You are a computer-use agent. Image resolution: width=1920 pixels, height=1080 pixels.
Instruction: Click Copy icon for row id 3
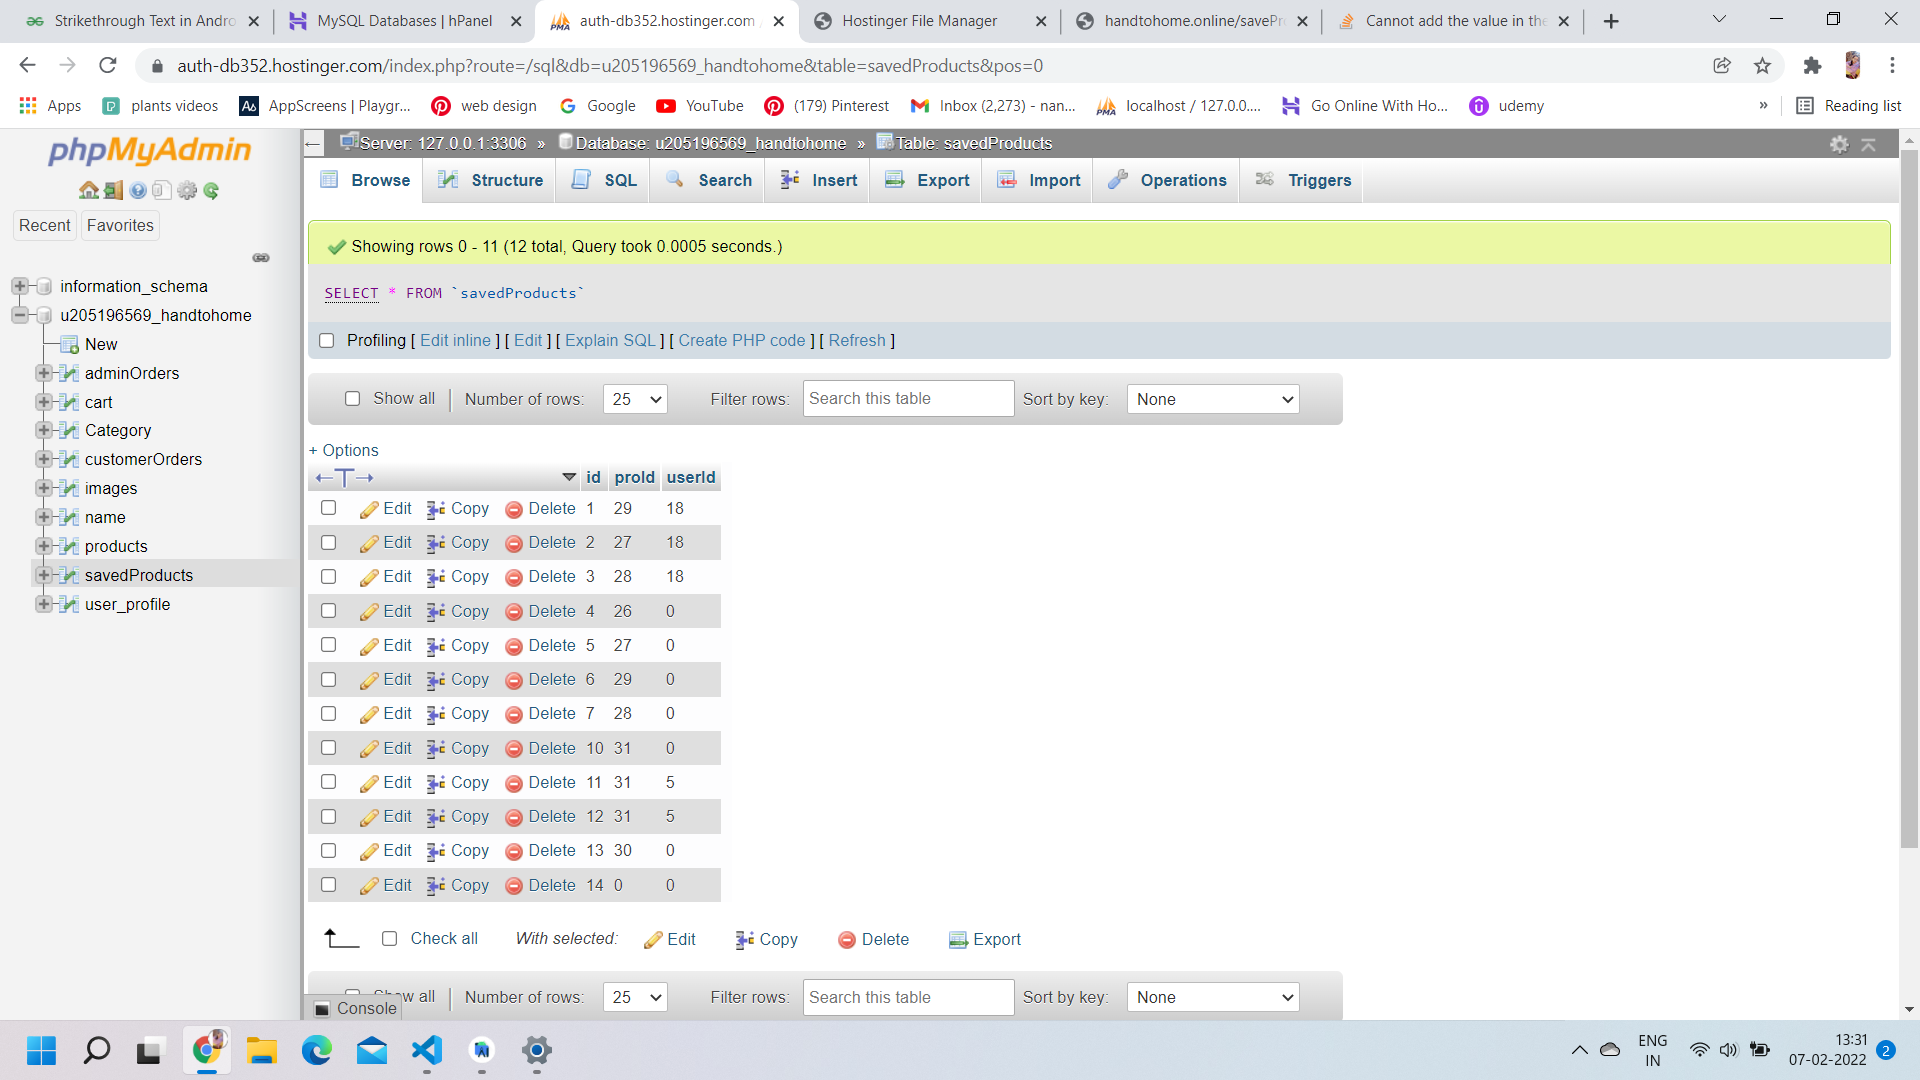point(436,578)
